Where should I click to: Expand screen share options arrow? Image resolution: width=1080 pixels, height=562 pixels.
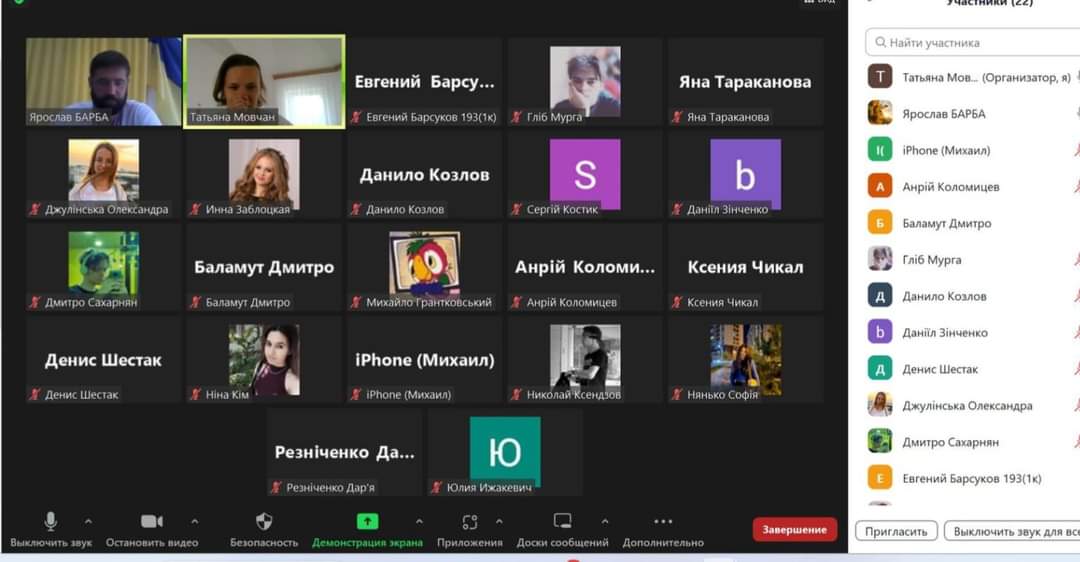[x=419, y=521]
